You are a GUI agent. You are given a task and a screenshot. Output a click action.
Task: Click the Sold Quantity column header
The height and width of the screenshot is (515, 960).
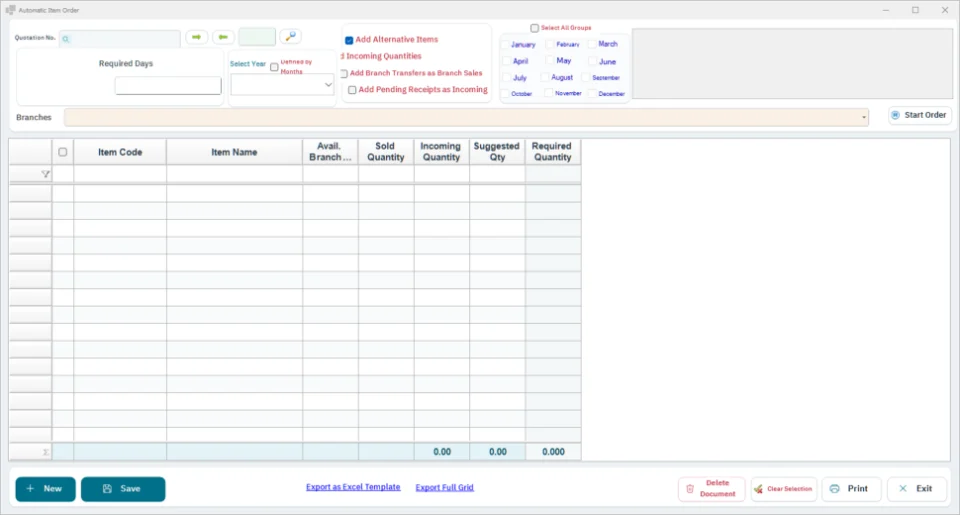click(x=386, y=152)
